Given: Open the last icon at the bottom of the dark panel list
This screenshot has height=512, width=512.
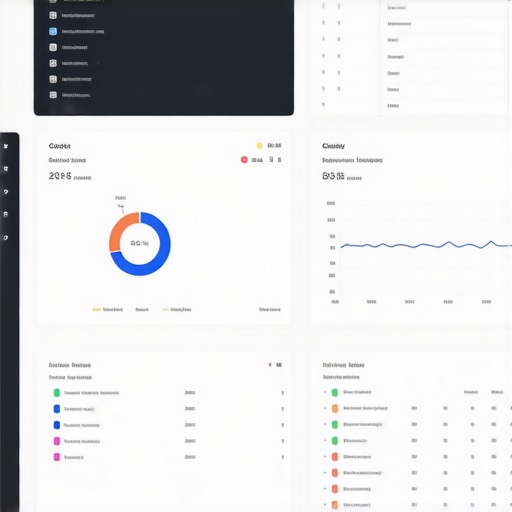Looking at the screenshot, I should coord(53,95).
